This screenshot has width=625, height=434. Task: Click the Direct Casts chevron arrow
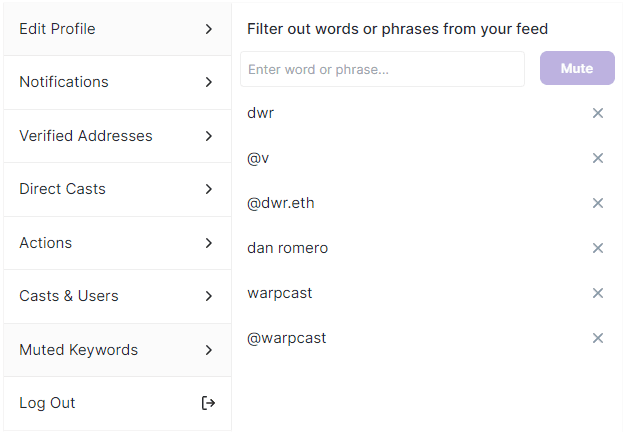pyautogui.click(x=208, y=189)
